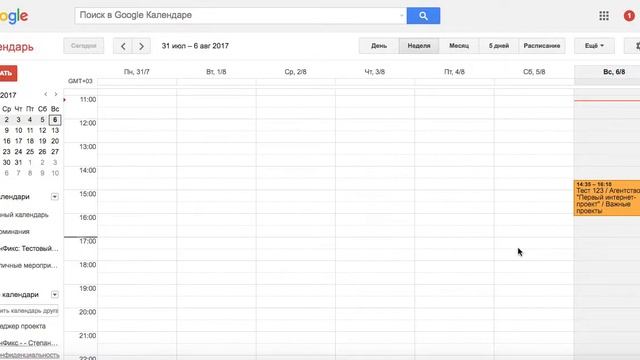This screenshot has width=640, height=360.
Task: Select day 13 in mini calendar
Action: [x=55, y=131]
